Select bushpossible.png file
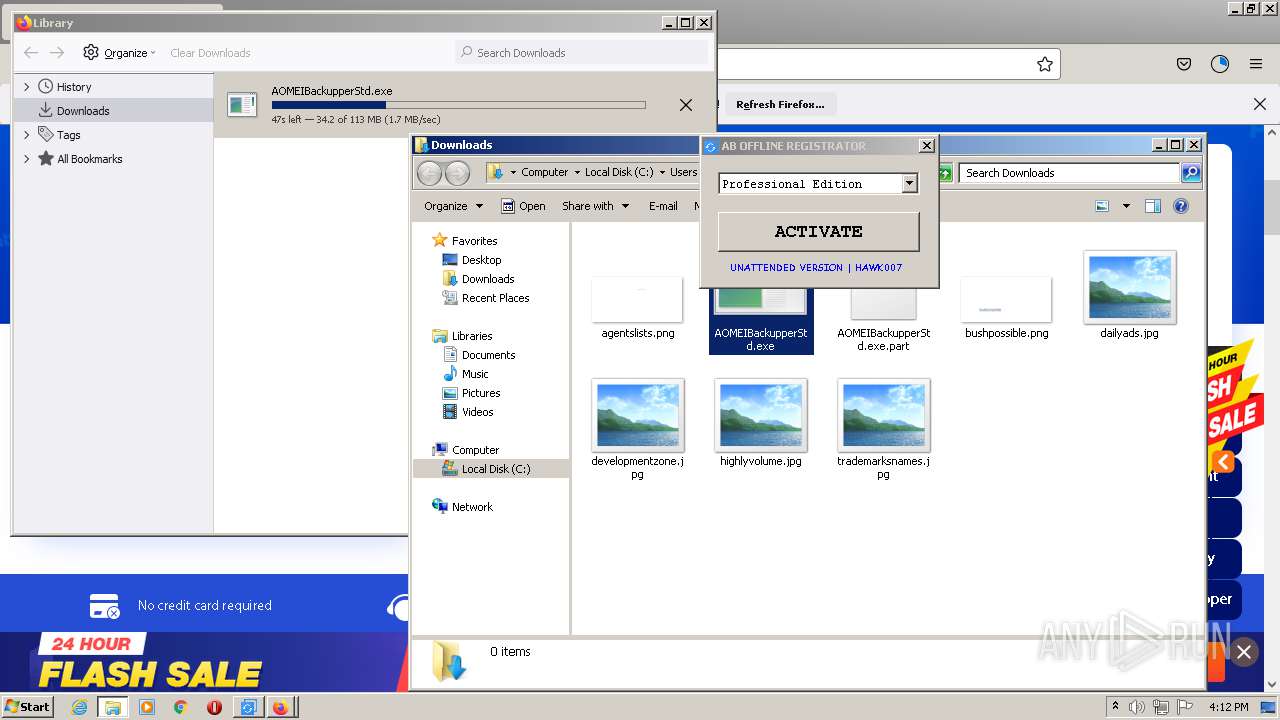Viewport: 1280px width, 720px height. point(1006,309)
